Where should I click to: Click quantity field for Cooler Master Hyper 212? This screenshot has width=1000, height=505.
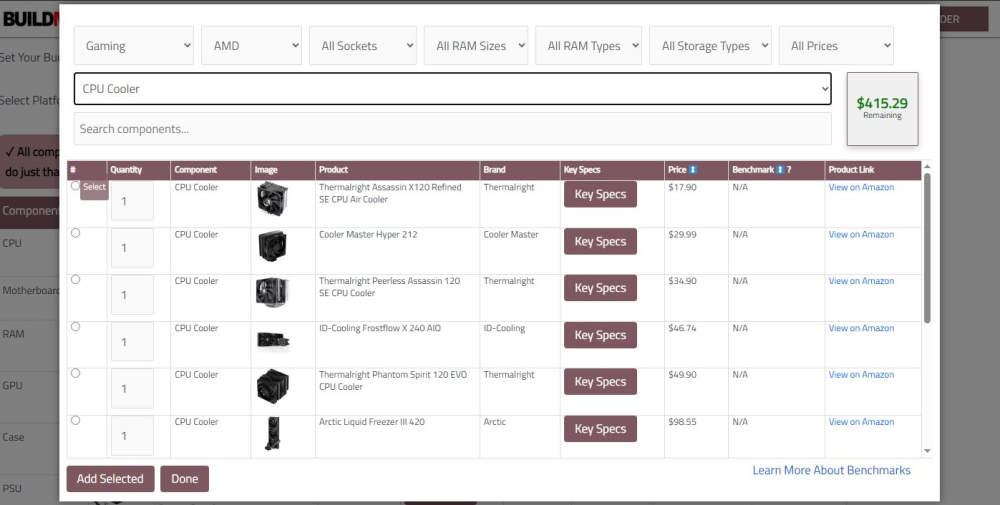point(132,248)
